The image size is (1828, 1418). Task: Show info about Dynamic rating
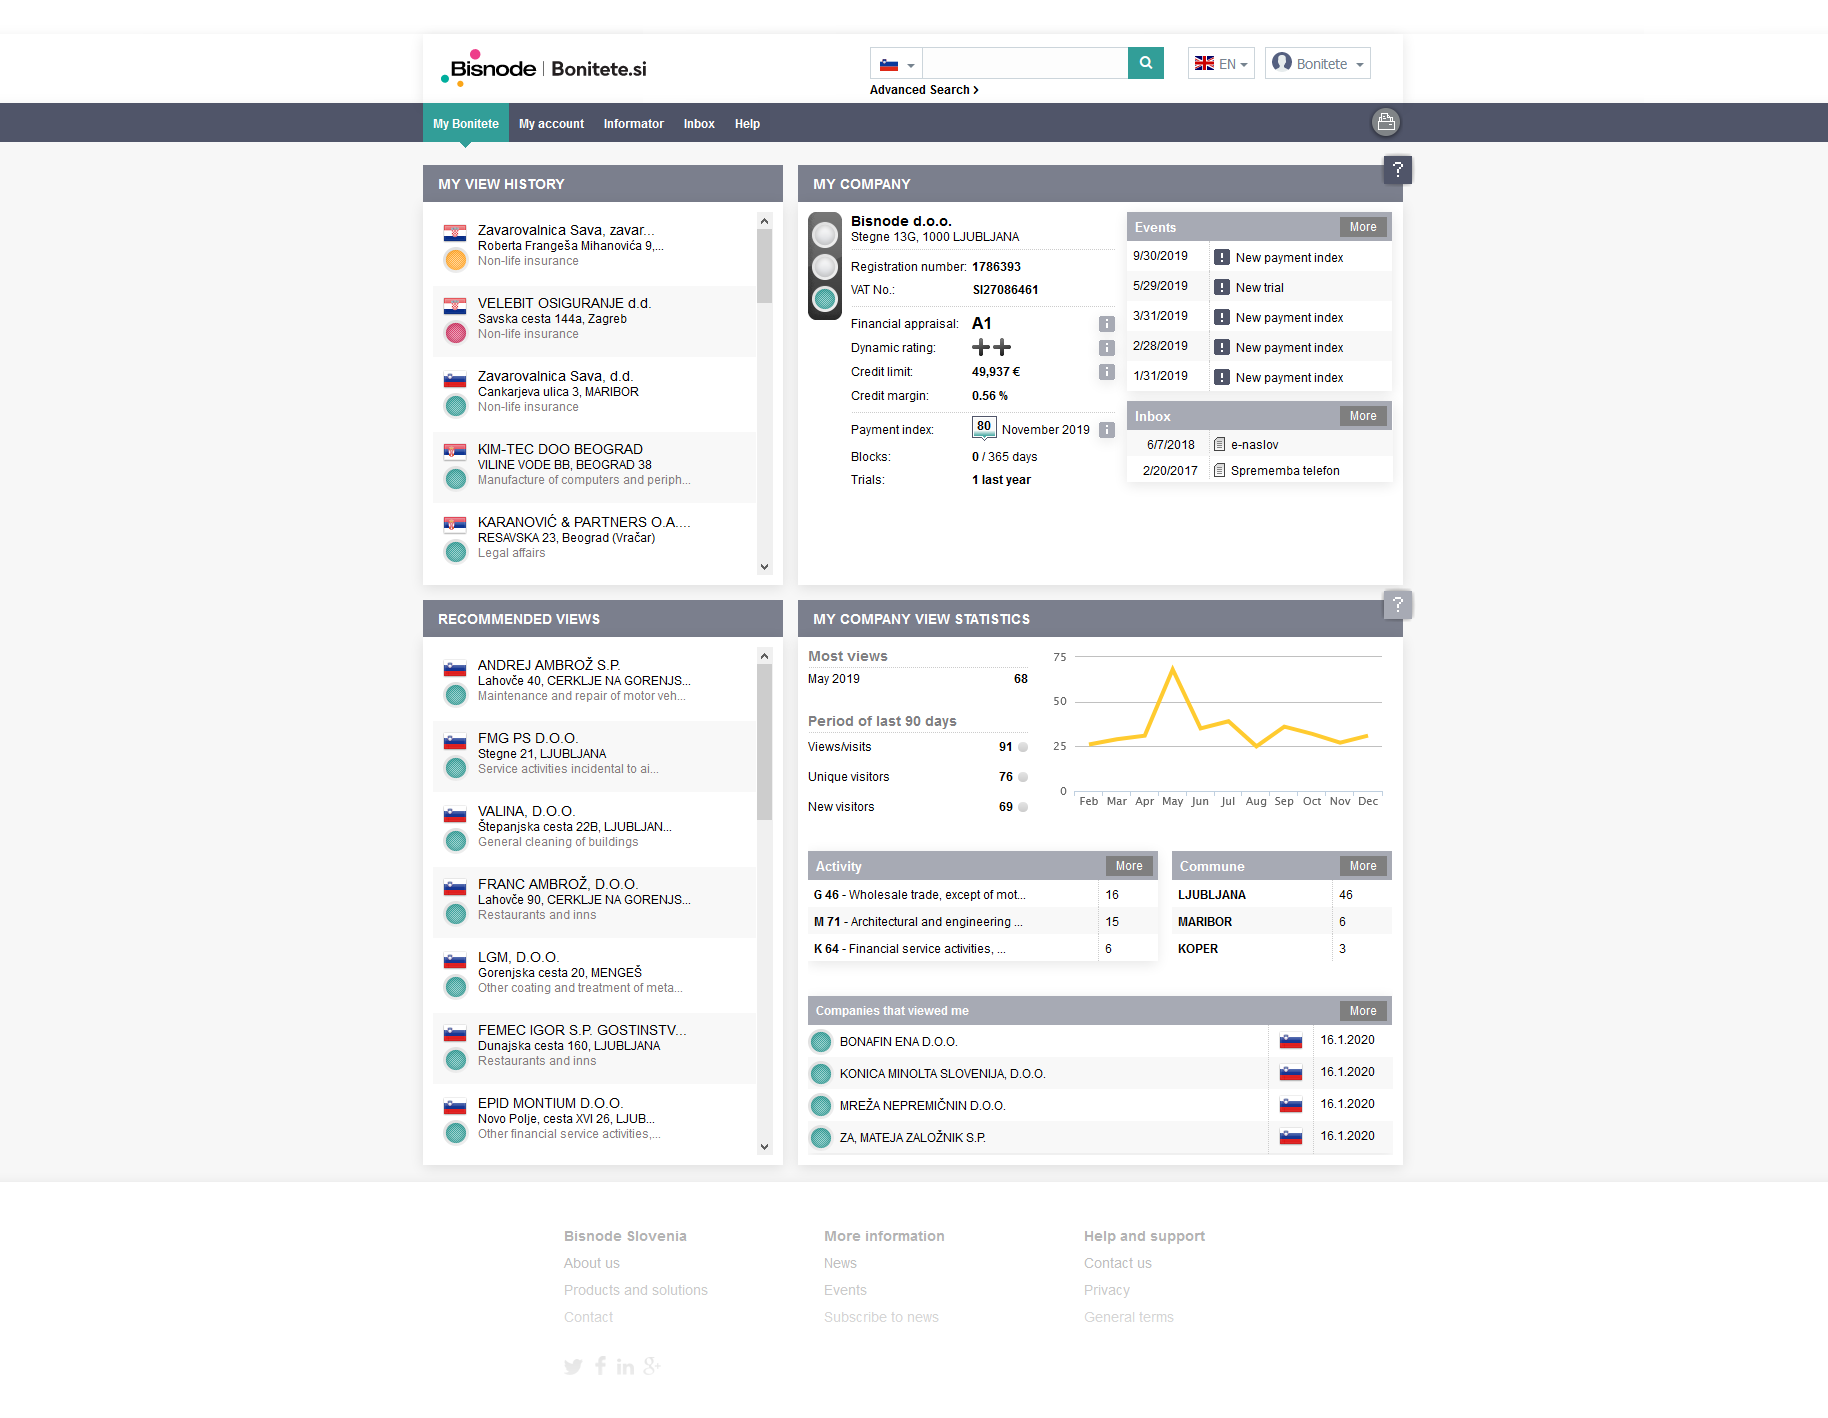coord(1106,348)
